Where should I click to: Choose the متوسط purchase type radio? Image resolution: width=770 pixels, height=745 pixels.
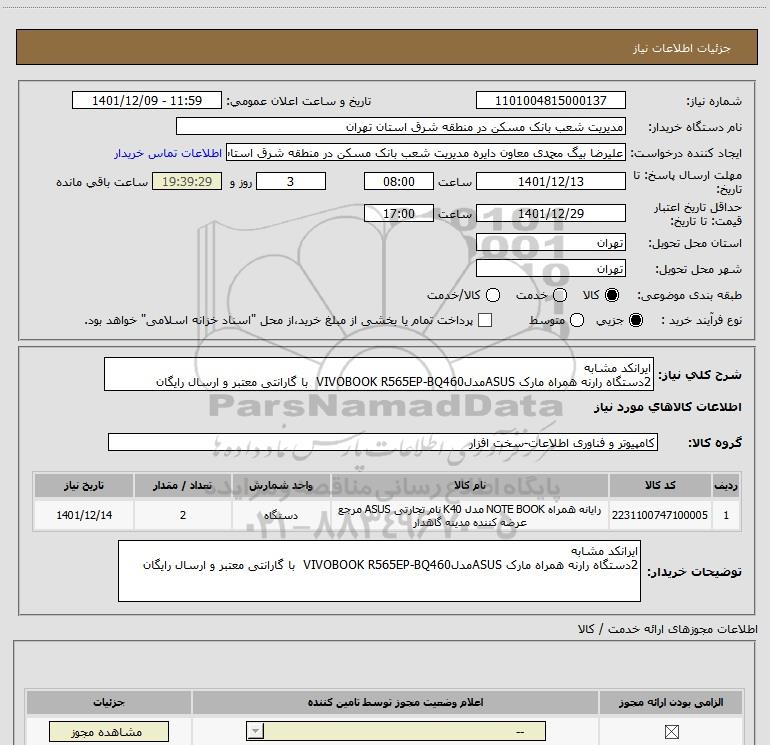click(577, 320)
